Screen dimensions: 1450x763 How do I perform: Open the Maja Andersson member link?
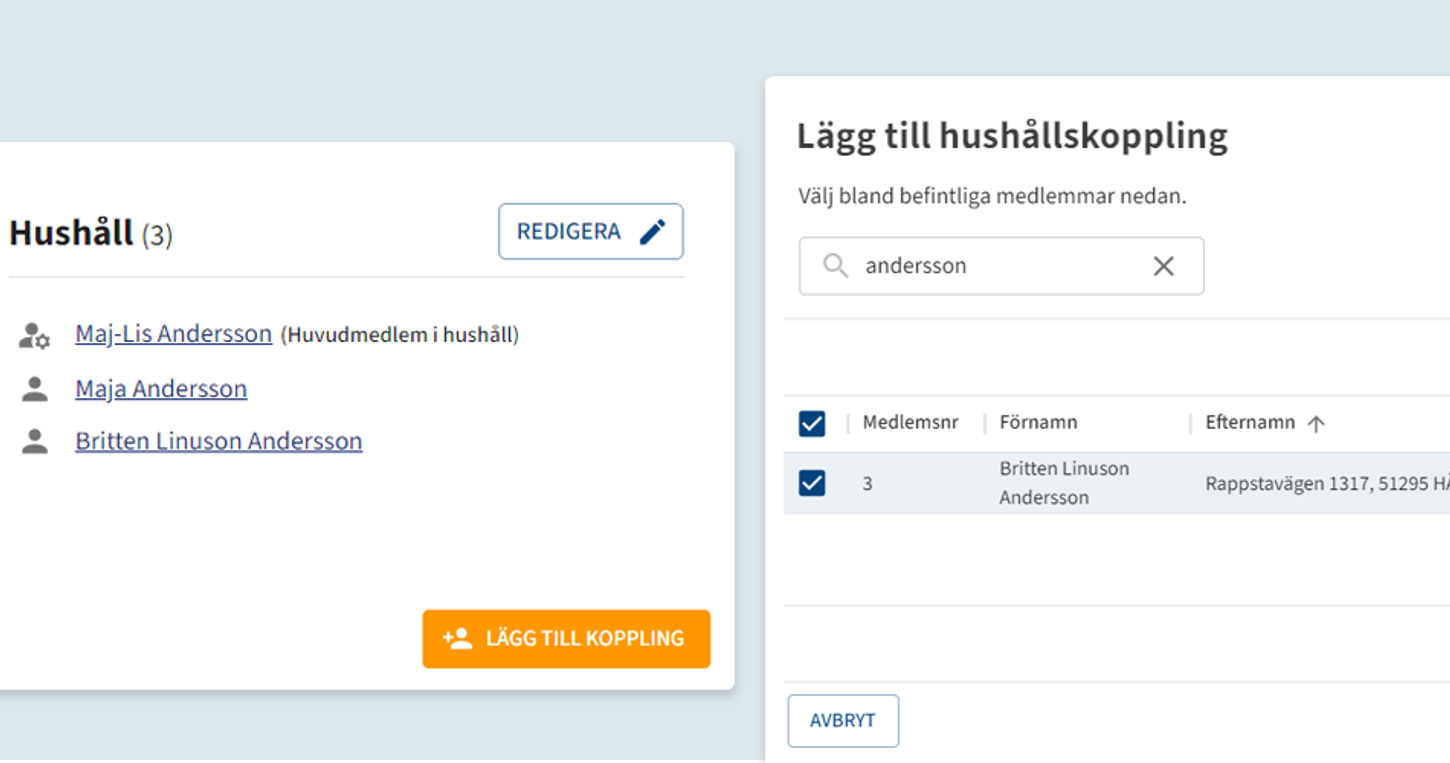161,388
